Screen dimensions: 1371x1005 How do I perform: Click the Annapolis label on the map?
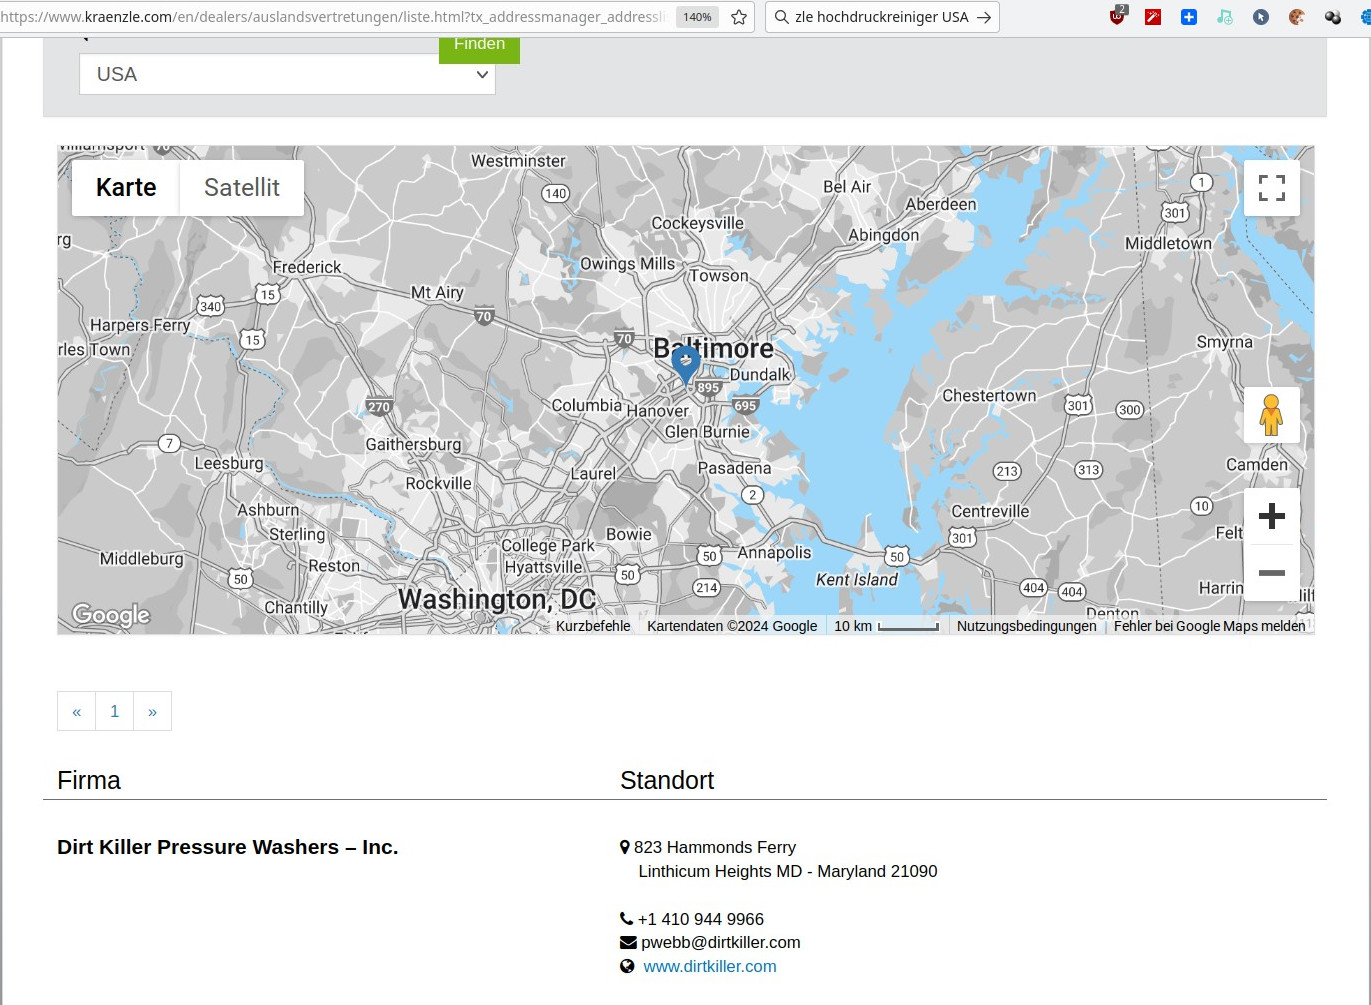coord(775,553)
